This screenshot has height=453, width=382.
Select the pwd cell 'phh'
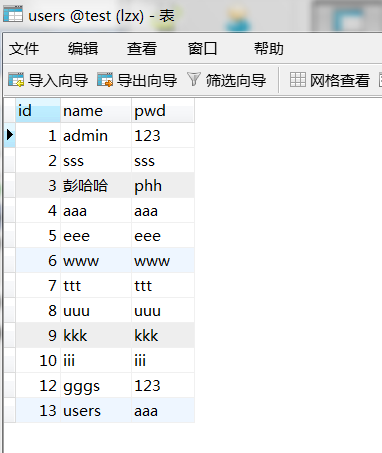tap(163, 185)
